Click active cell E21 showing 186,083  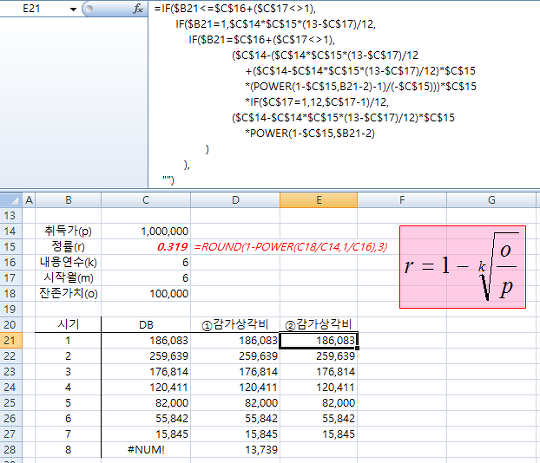point(319,340)
